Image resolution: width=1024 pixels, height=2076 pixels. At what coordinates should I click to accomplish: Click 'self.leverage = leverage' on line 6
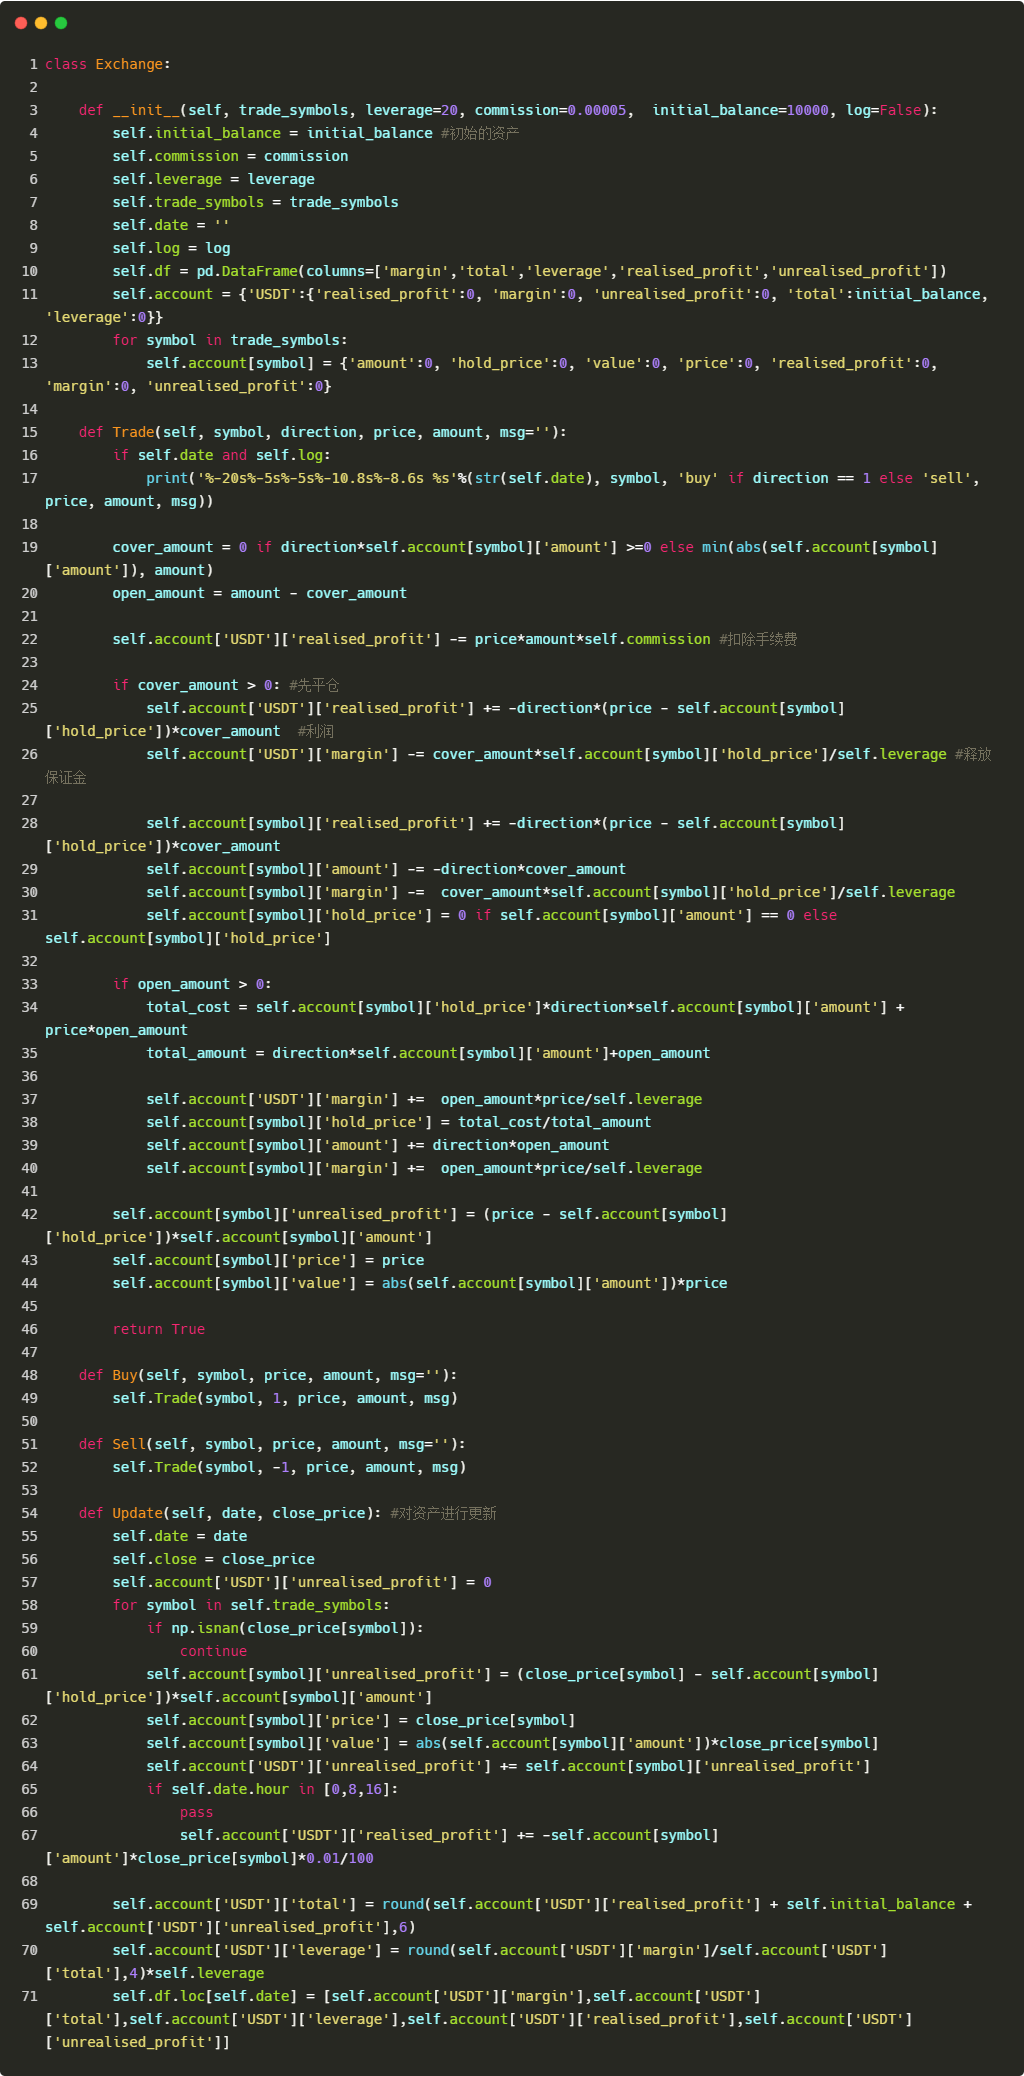point(213,179)
